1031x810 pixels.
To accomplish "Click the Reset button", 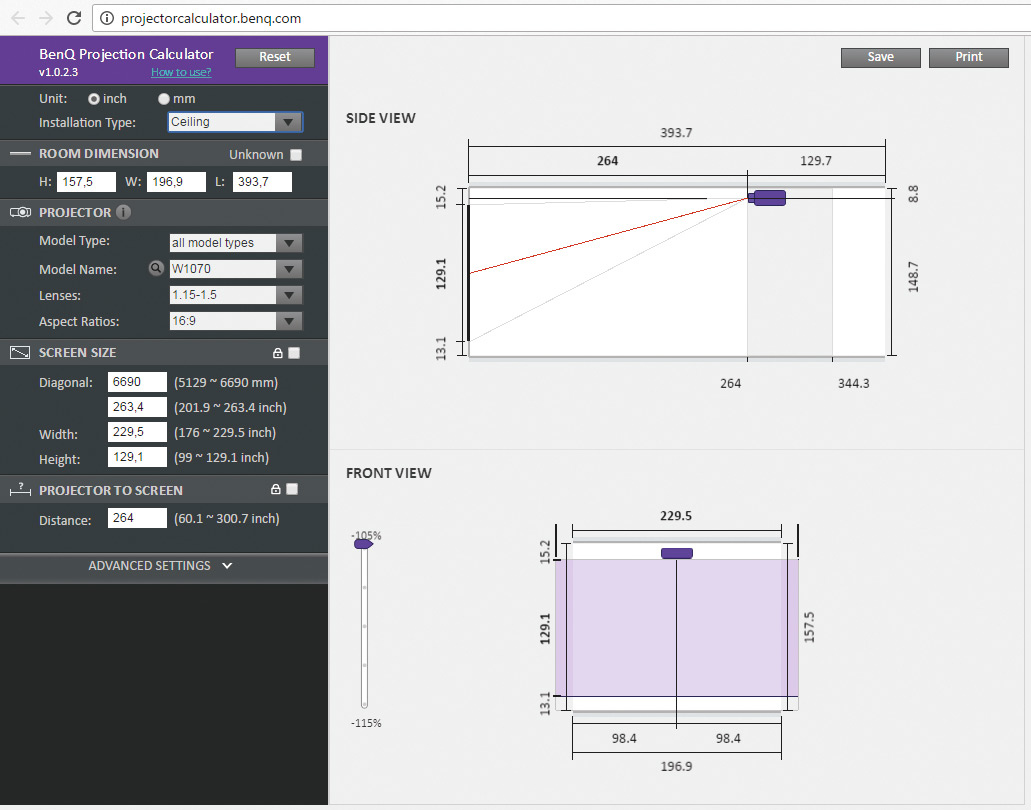I will [275, 57].
